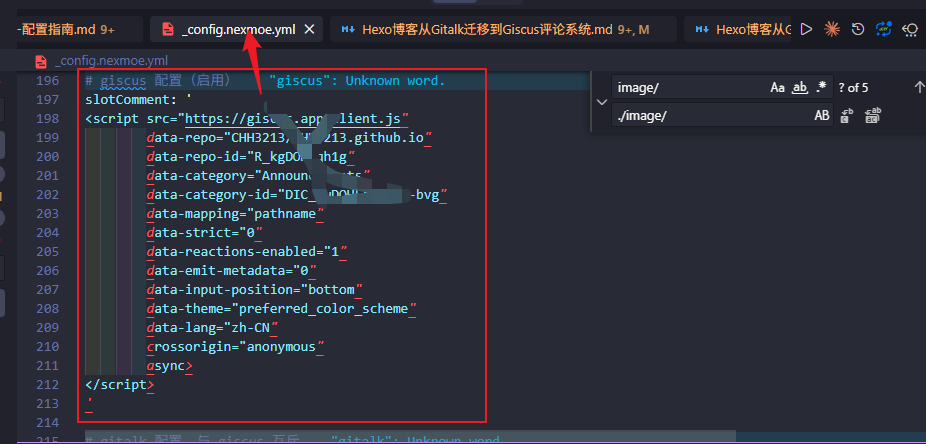Screen dimensions: 926x444
Task: Click Replace All icon
Action: pyautogui.click(x=872, y=115)
